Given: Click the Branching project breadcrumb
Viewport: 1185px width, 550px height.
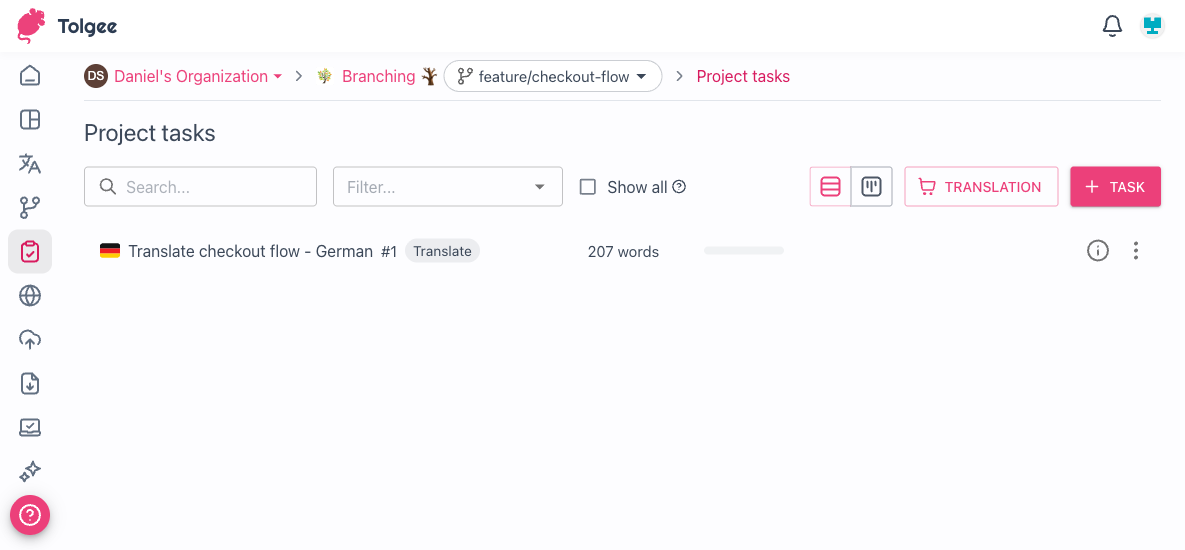Looking at the screenshot, I should 378,76.
